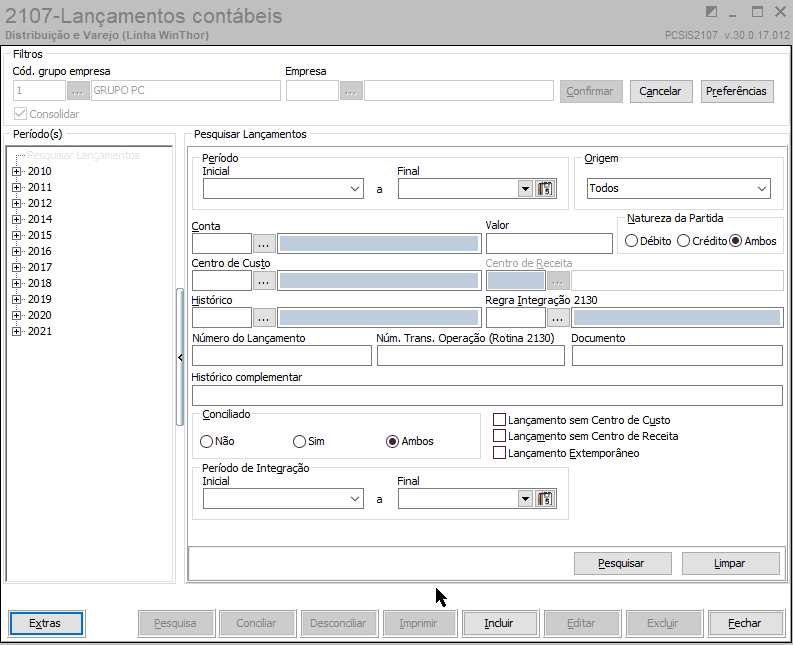Click the compact window icon in title bar
The width and height of the screenshot is (793, 645).
[x=711, y=12]
